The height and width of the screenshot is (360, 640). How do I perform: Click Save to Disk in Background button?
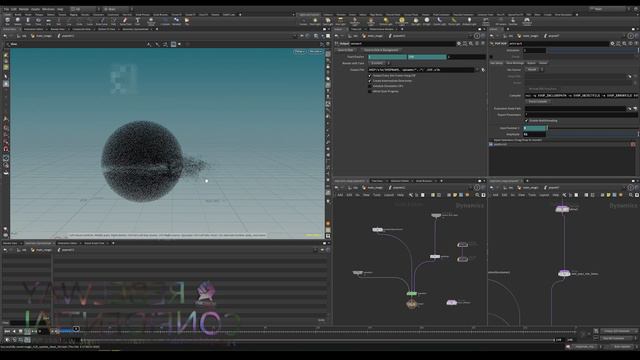[x=381, y=50]
